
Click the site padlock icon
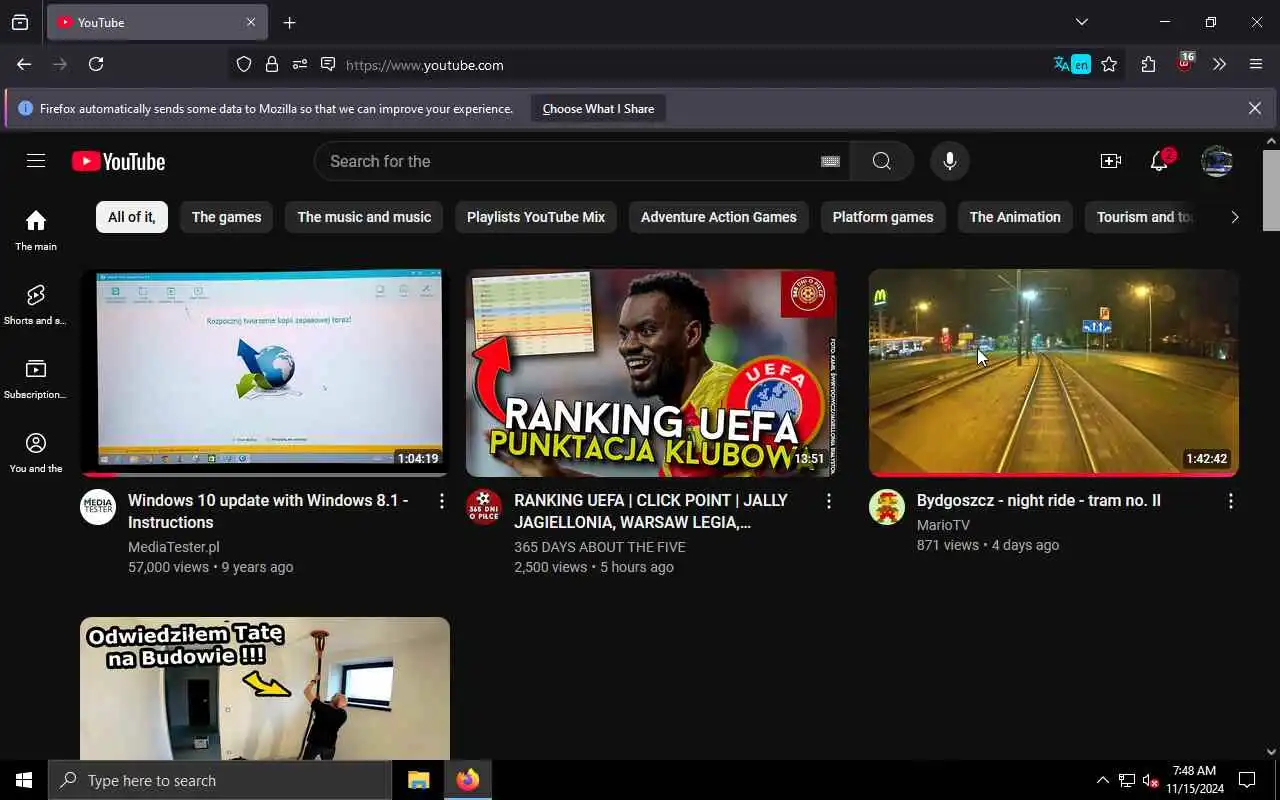coord(271,64)
